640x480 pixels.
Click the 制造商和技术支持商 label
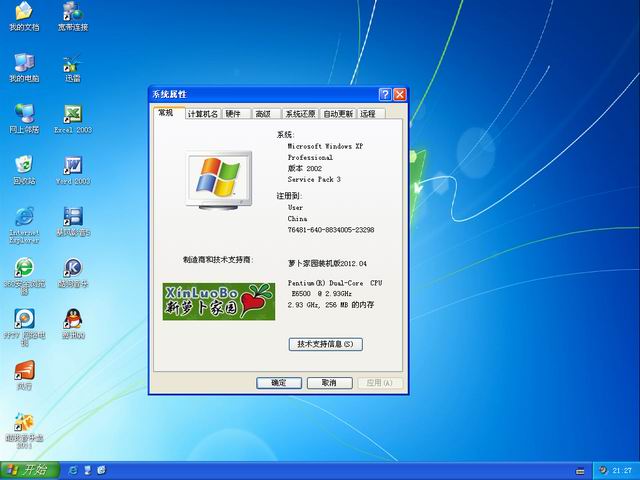[218, 260]
